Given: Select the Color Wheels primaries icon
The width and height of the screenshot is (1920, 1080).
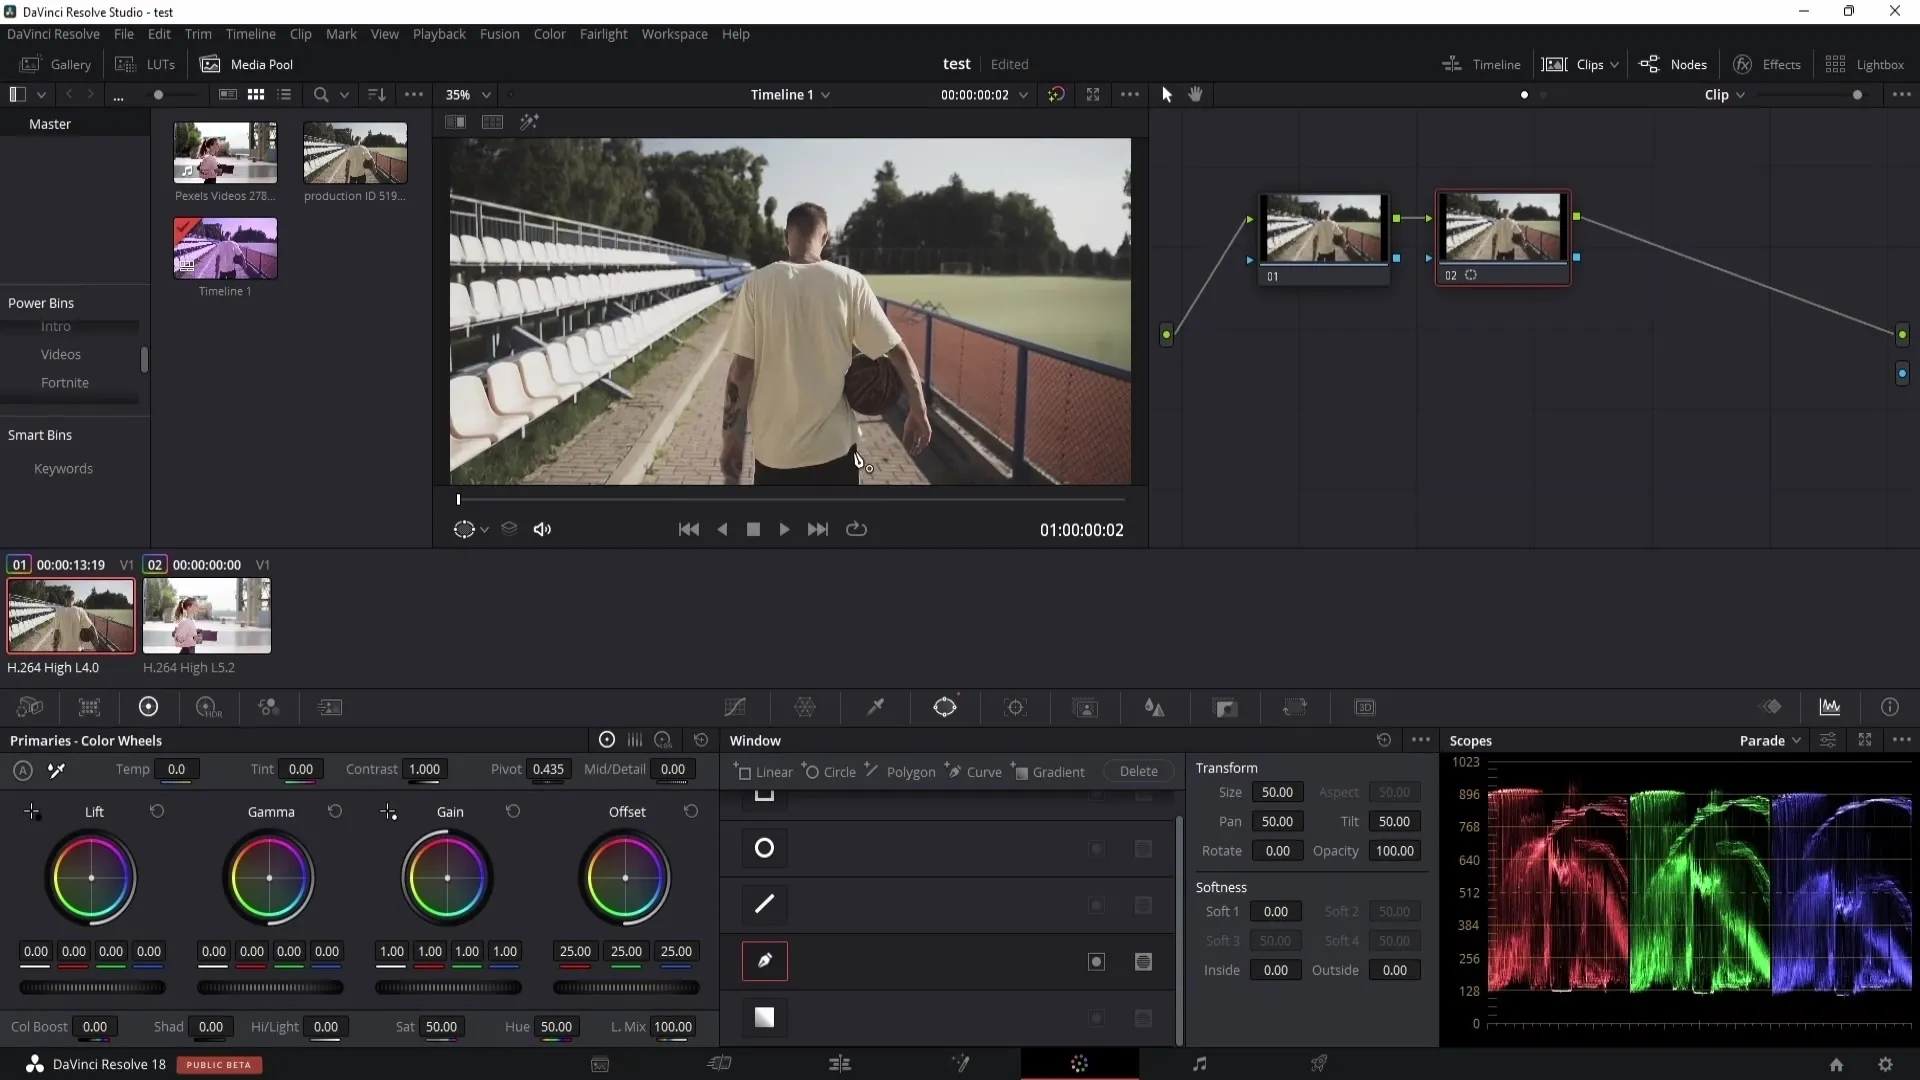Looking at the screenshot, I should tap(148, 707).
